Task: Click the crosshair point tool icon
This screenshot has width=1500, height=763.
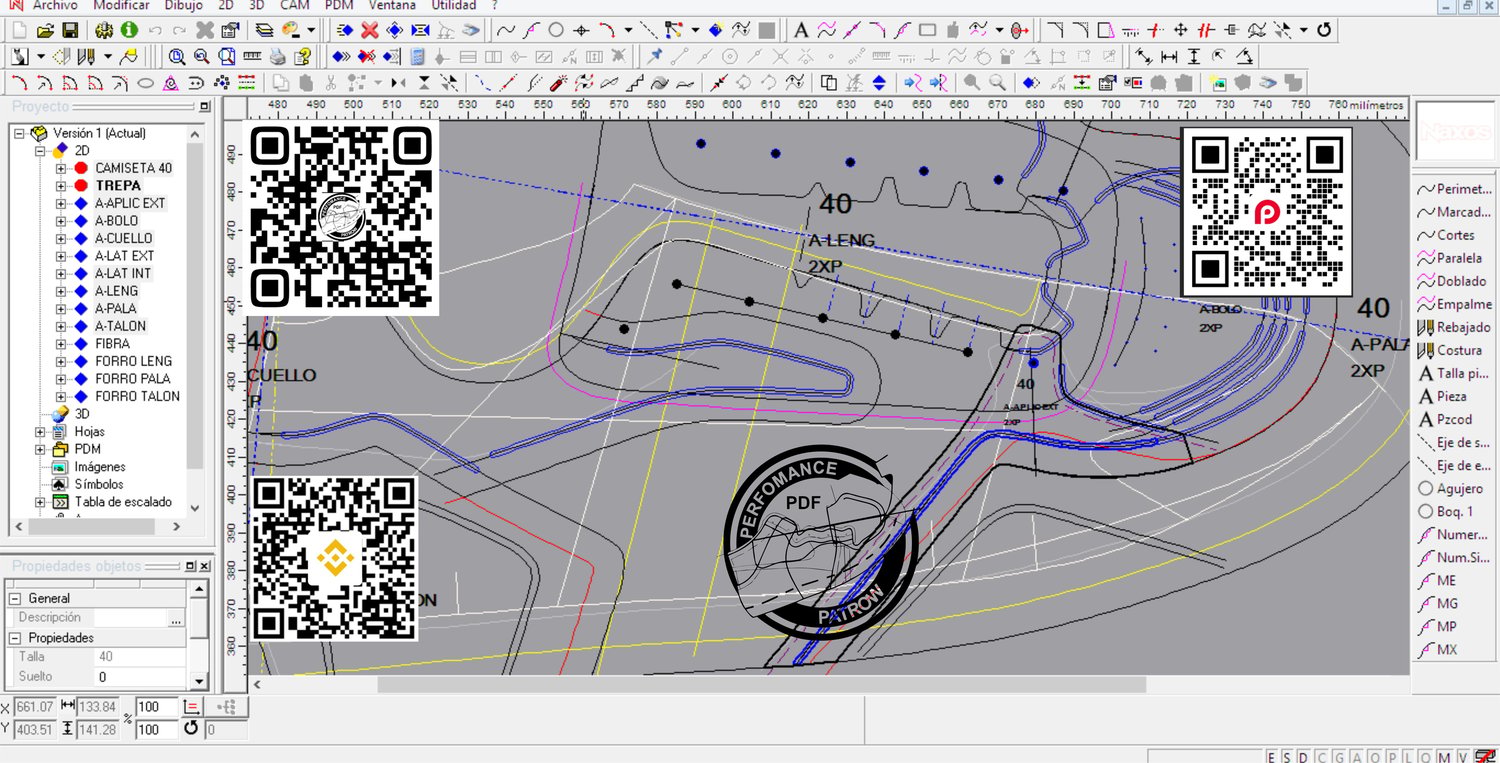Action: (x=581, y=30)
